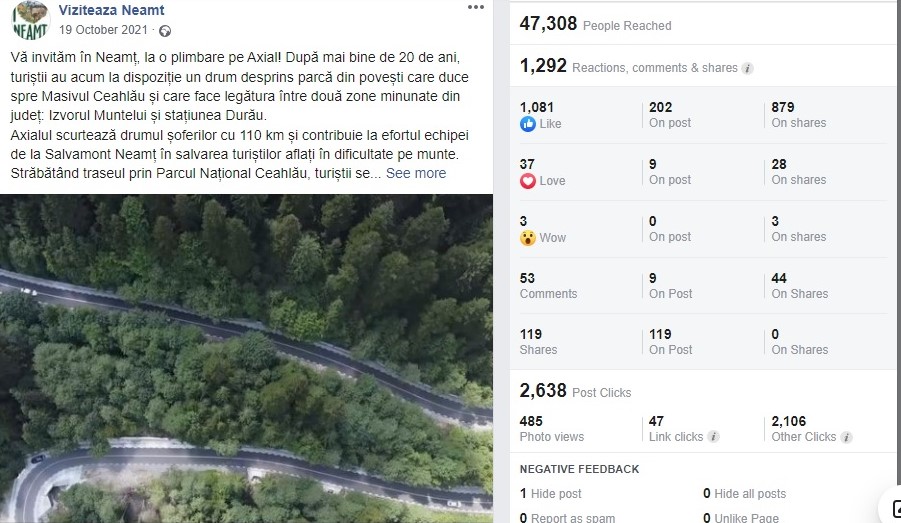Click the Viziteaza Neamt page avatar
Screen dimensions: 901x523
click(x=30, y=20)
